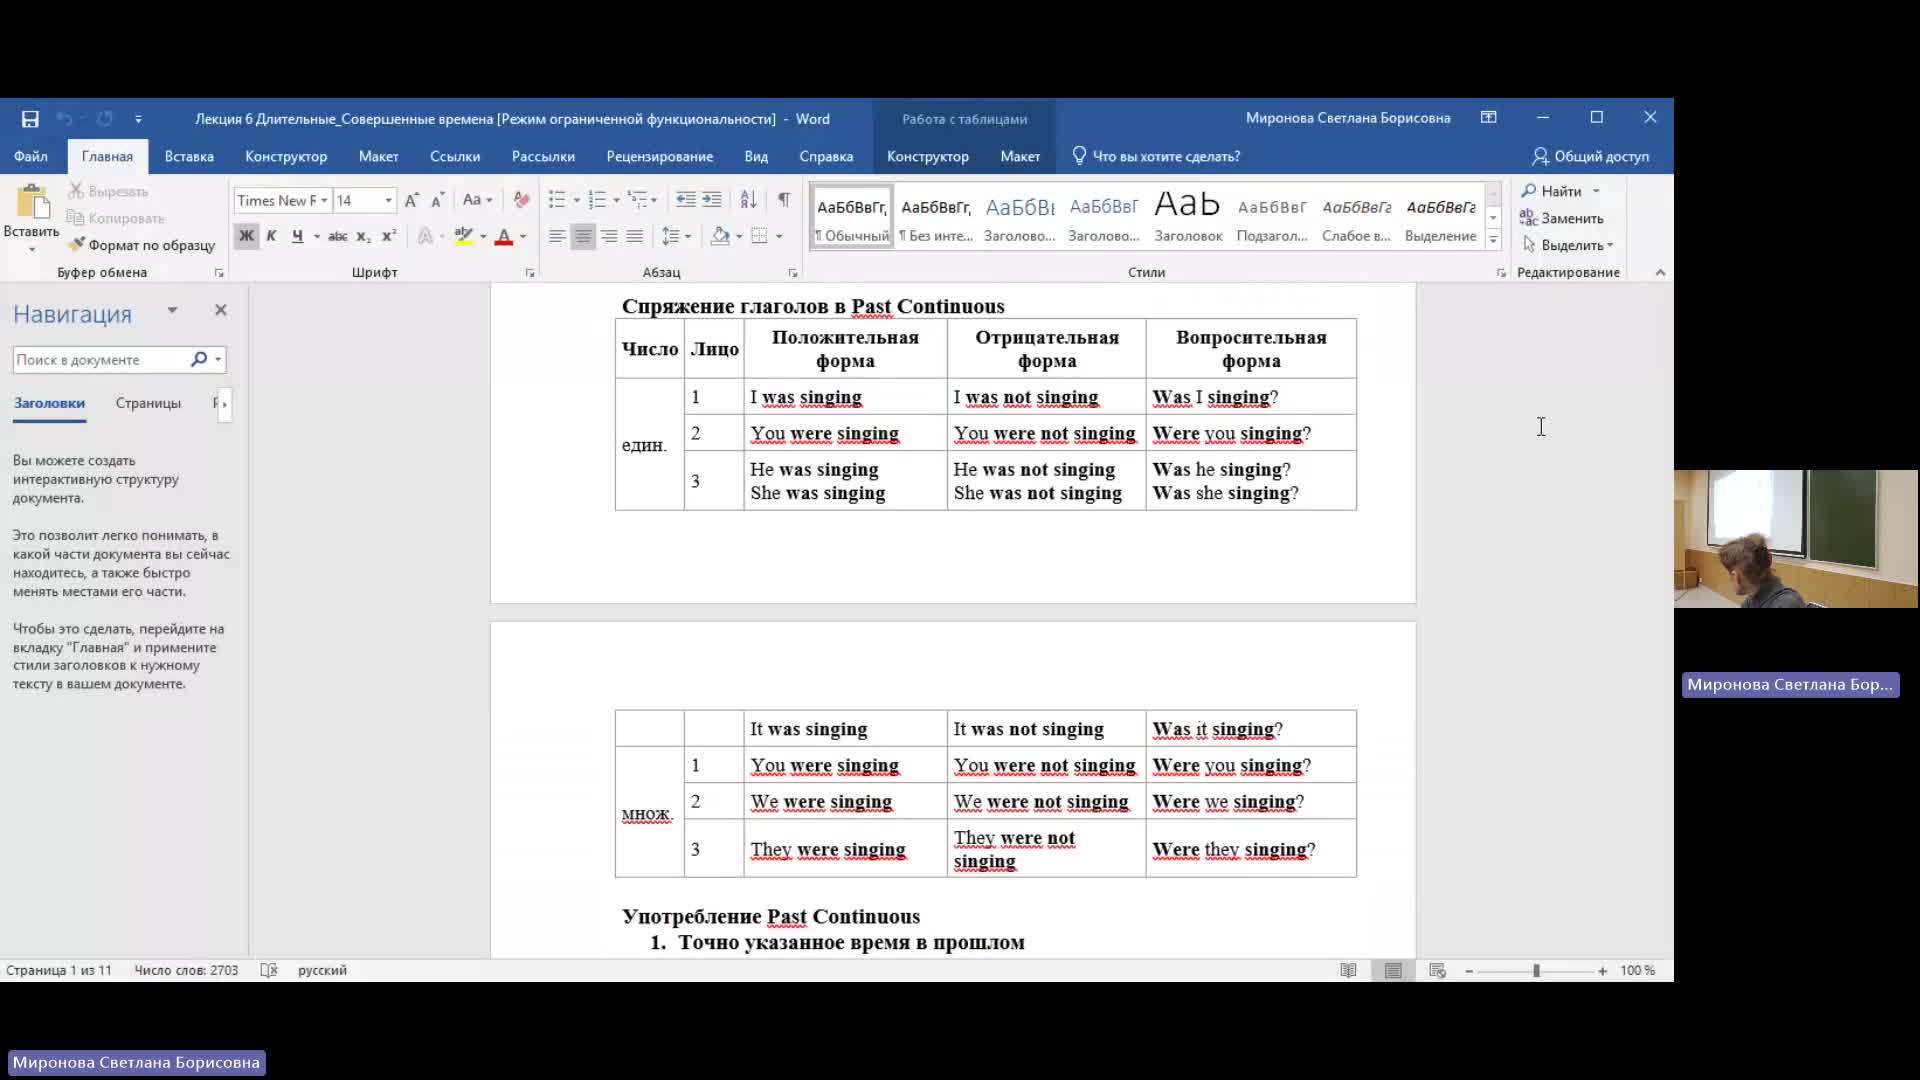Click the multilevel list icon
This screenshot has width=1920, height=1080.
pyautogui.click(x=637, y=200)
